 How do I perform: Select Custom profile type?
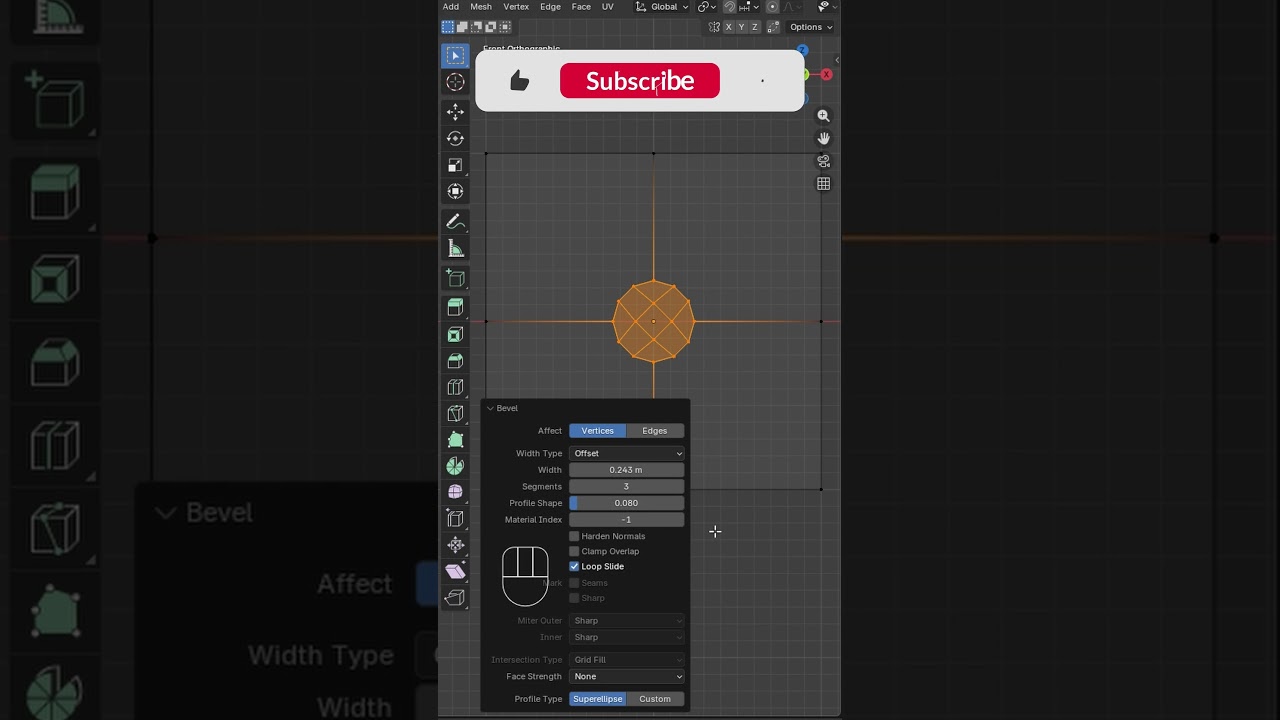pyautogui.click(x=655, y=699)
